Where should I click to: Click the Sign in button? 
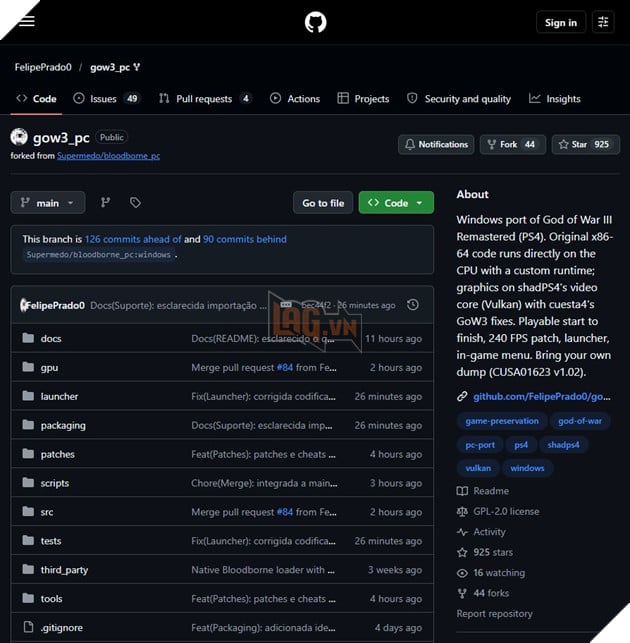[x=561, y=23]
